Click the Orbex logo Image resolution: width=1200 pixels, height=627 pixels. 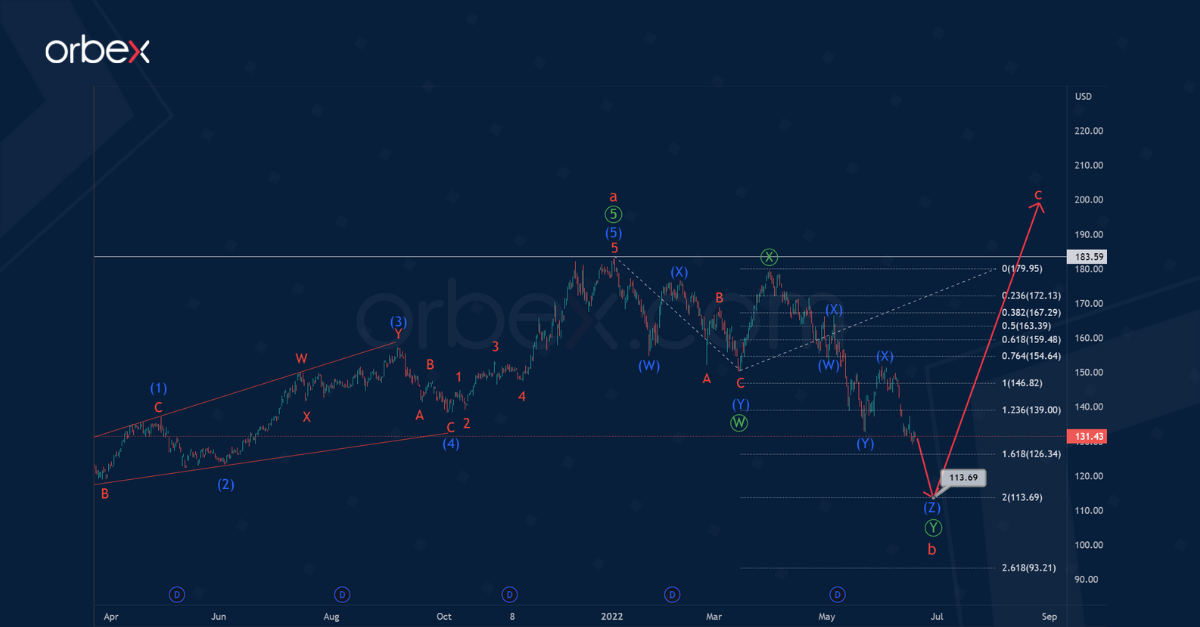coord(97,51)
